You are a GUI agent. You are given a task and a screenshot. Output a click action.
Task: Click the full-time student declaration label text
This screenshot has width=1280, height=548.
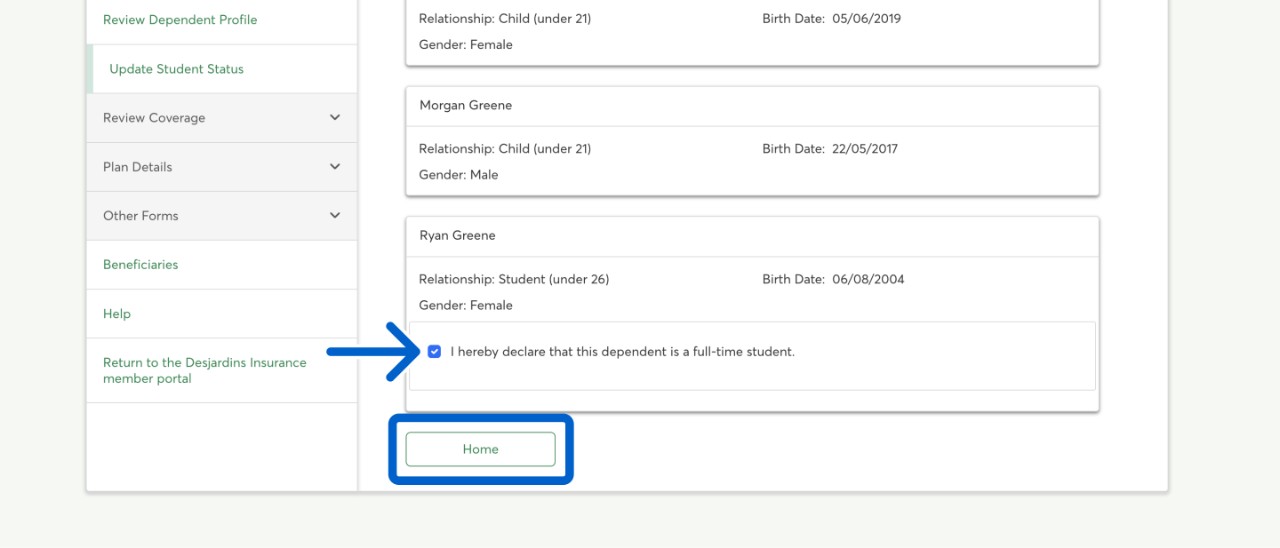pyautogui.click(x=622, y=352)
